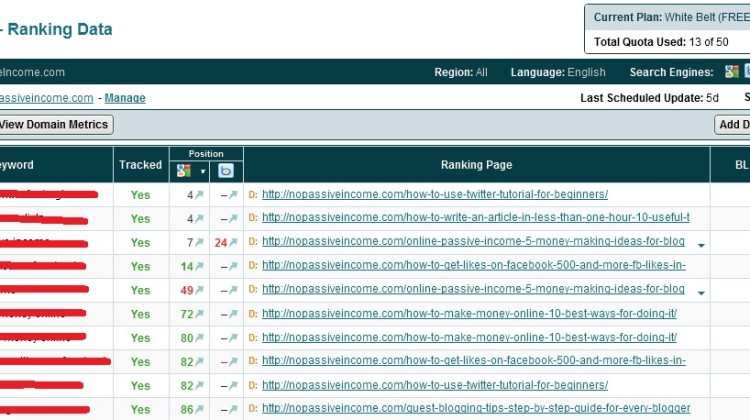Click Google arrow icon beside position 80
This screenshot has height=420, width=750.
coord(199,338)
